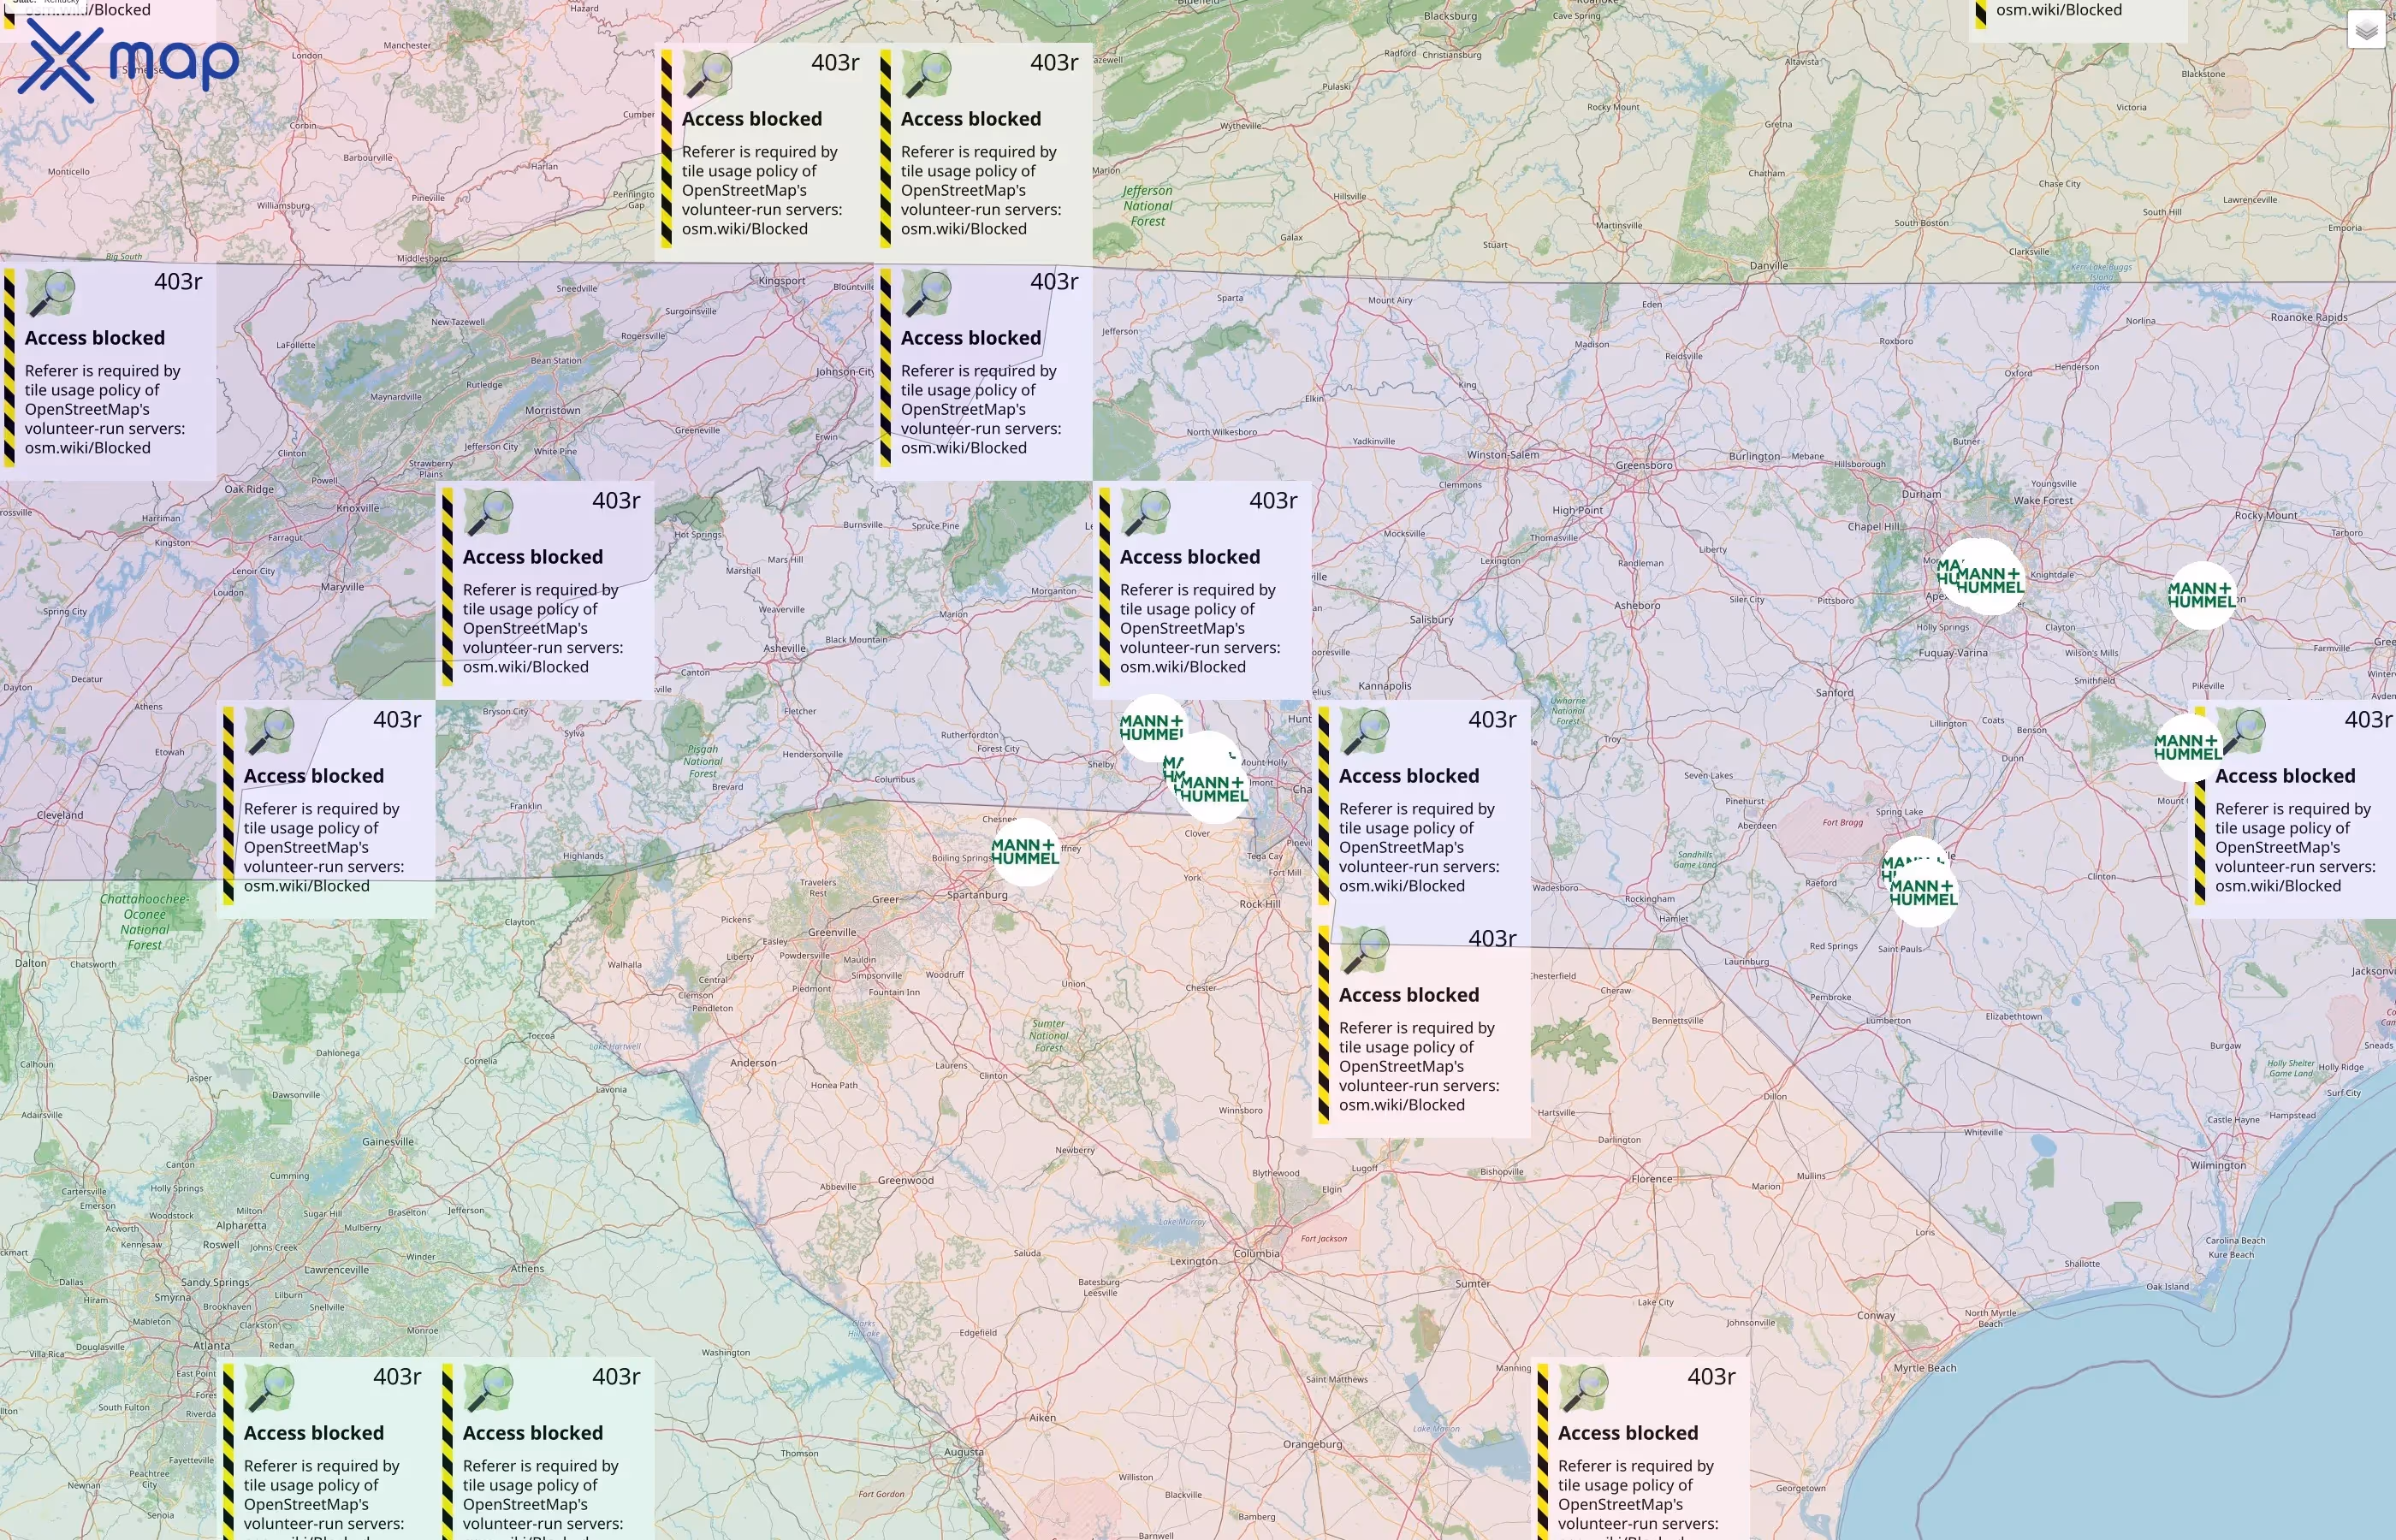This screenshot has width=2396, height=1540.
Task: Click the Winston-Salem city label
Action: tap(1503, 455)
